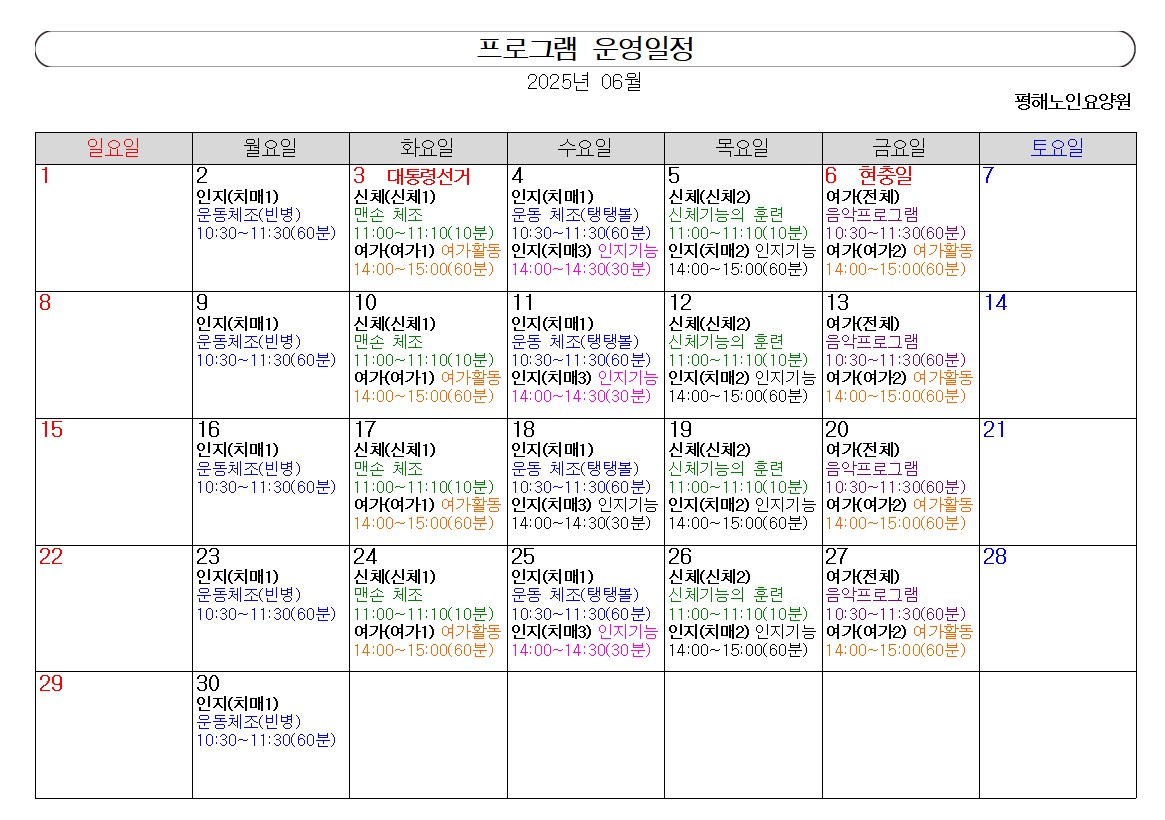Screen dimensions: 1165x820
Task: Select the 월요일 column header
Action: (x=270, y=148)
